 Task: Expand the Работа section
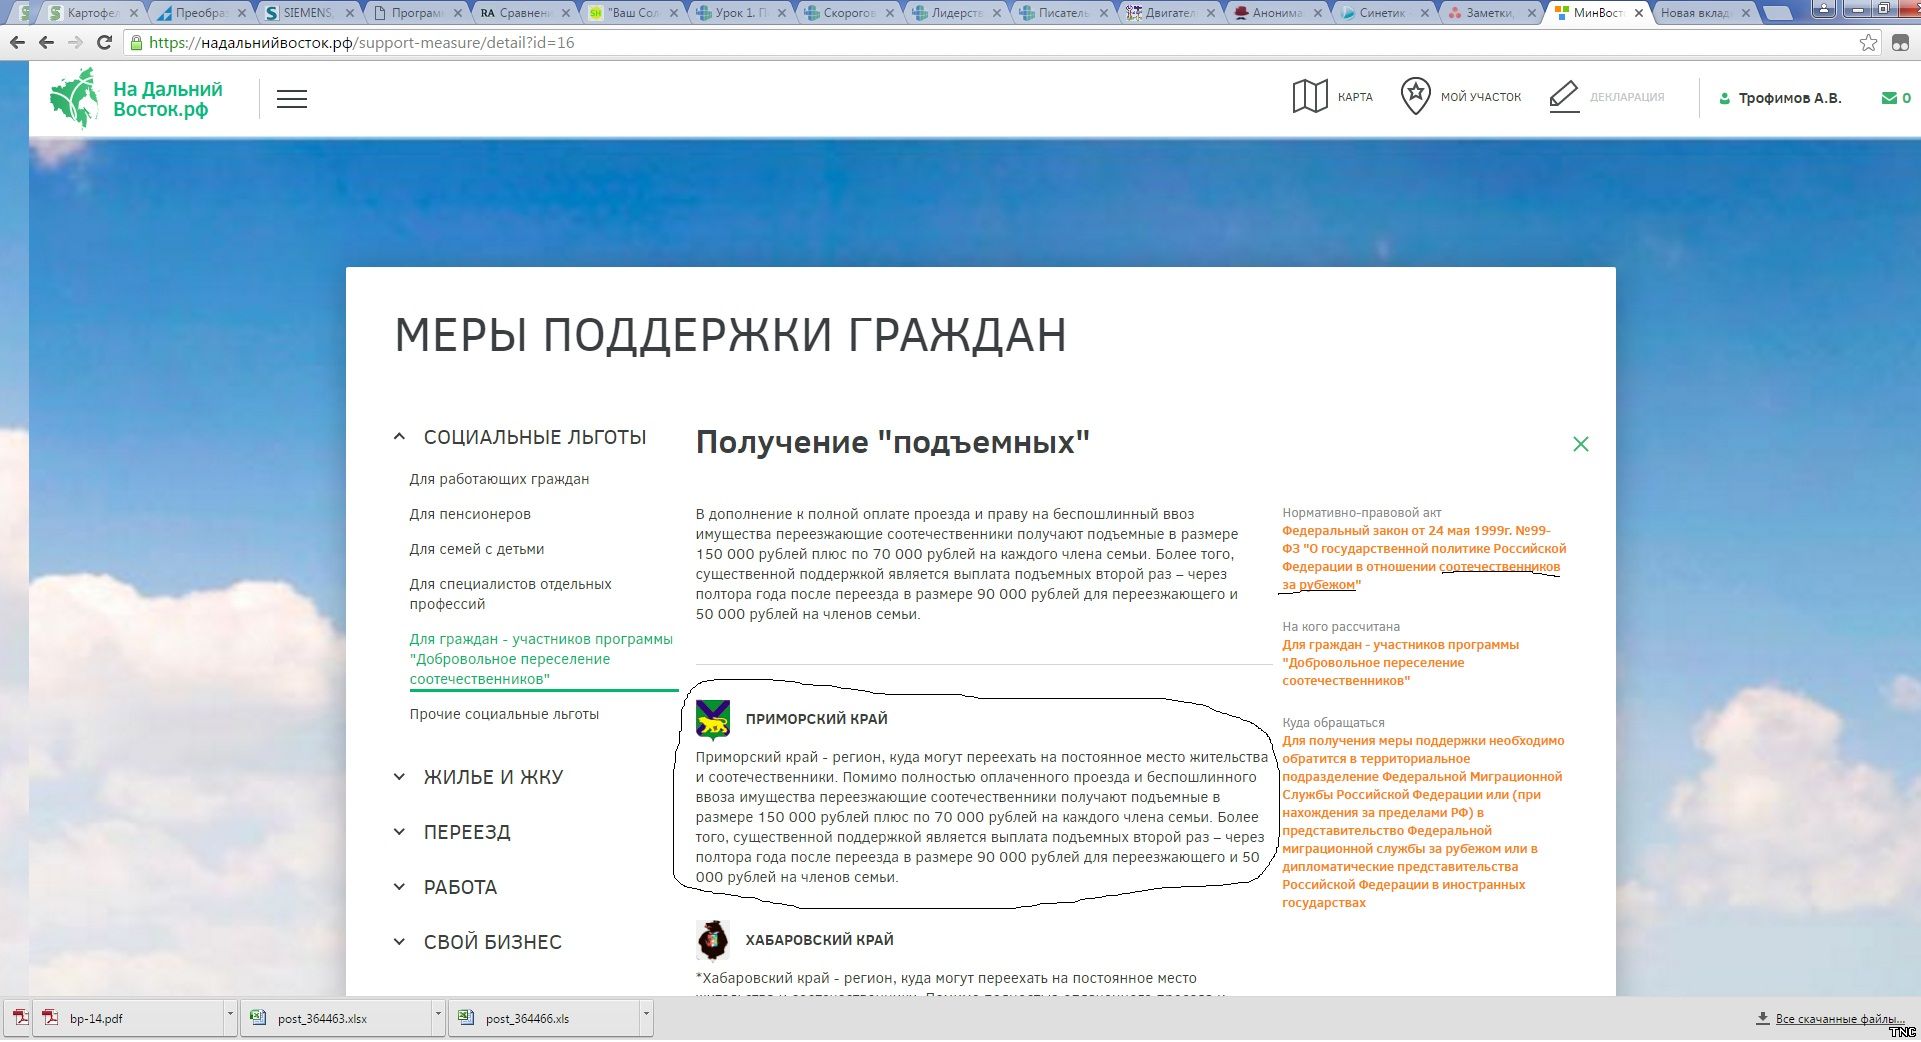(399, 887)
